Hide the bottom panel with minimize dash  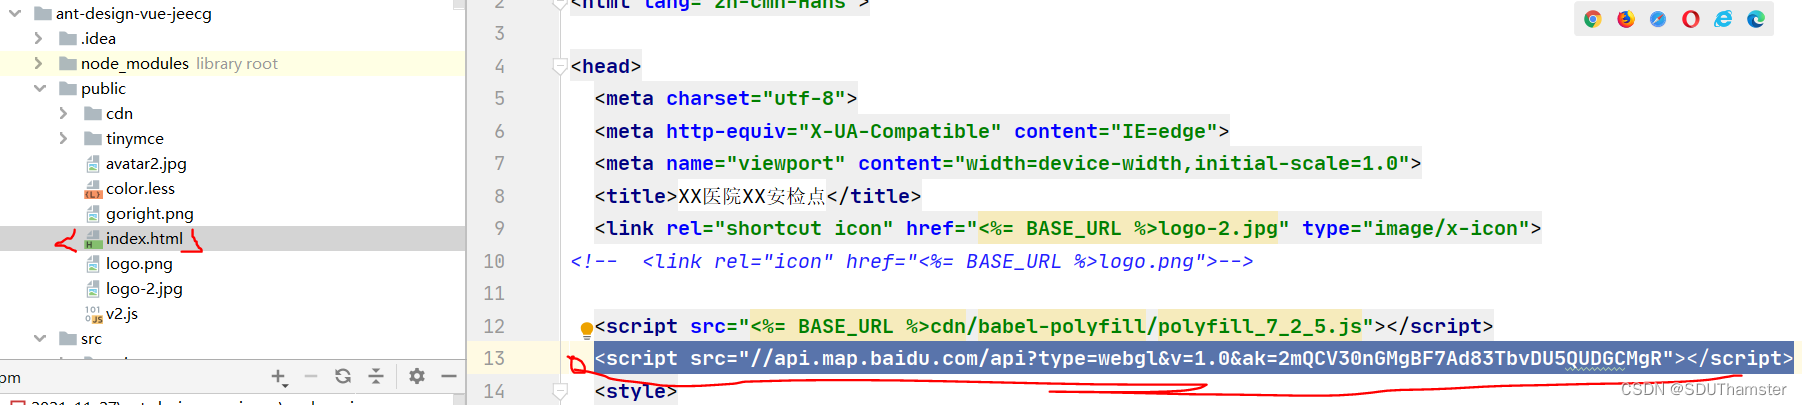[x=449, y=377]
